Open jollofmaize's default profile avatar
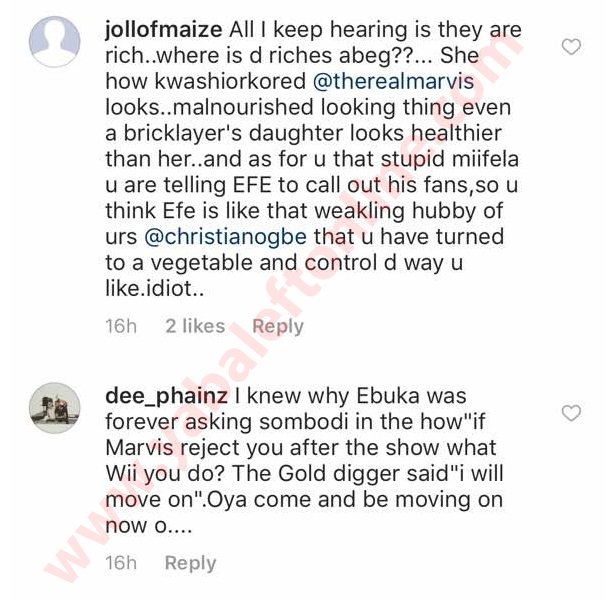606x600 pixels. click(x=54, y=42)
